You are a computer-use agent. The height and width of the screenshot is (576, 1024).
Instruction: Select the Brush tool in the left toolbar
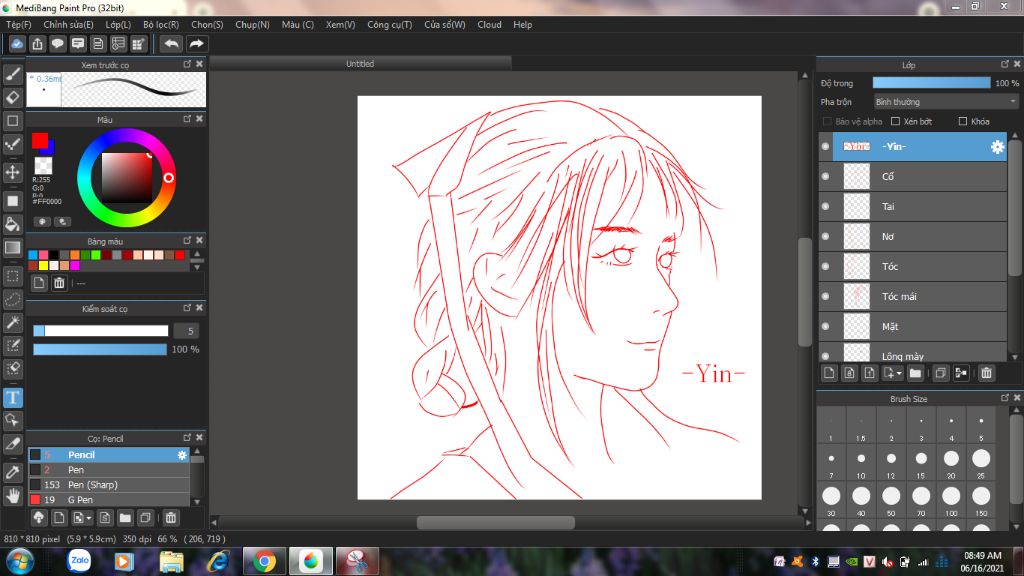point(12,74)
